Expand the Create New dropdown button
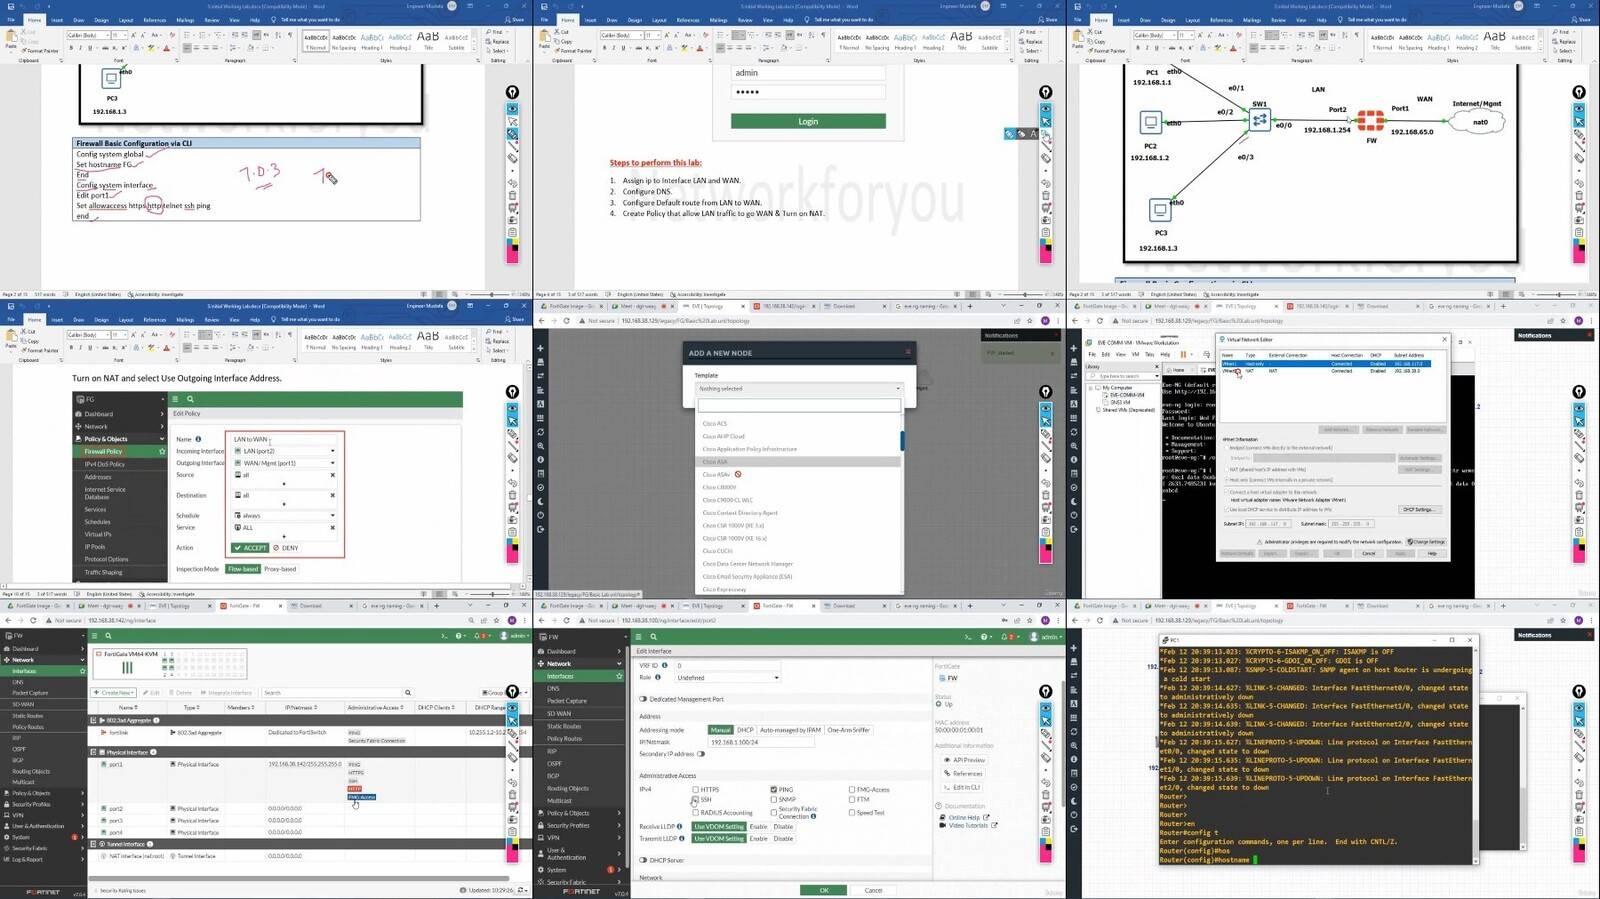 point(114,692)
